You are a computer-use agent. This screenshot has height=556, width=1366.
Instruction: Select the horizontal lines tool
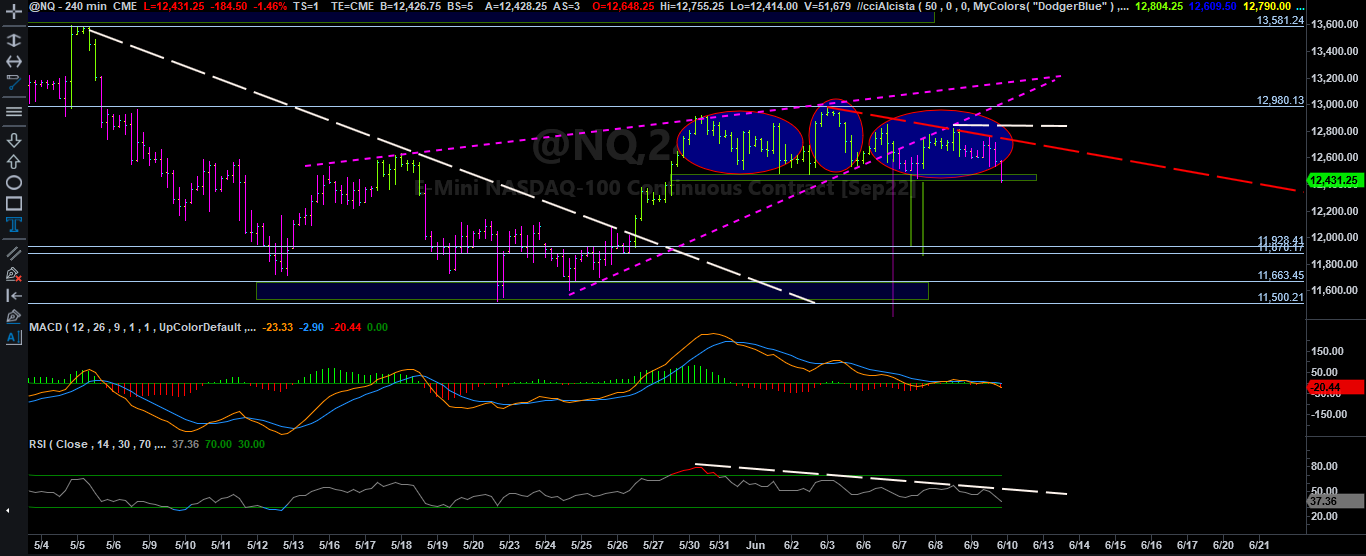point(14,111)
